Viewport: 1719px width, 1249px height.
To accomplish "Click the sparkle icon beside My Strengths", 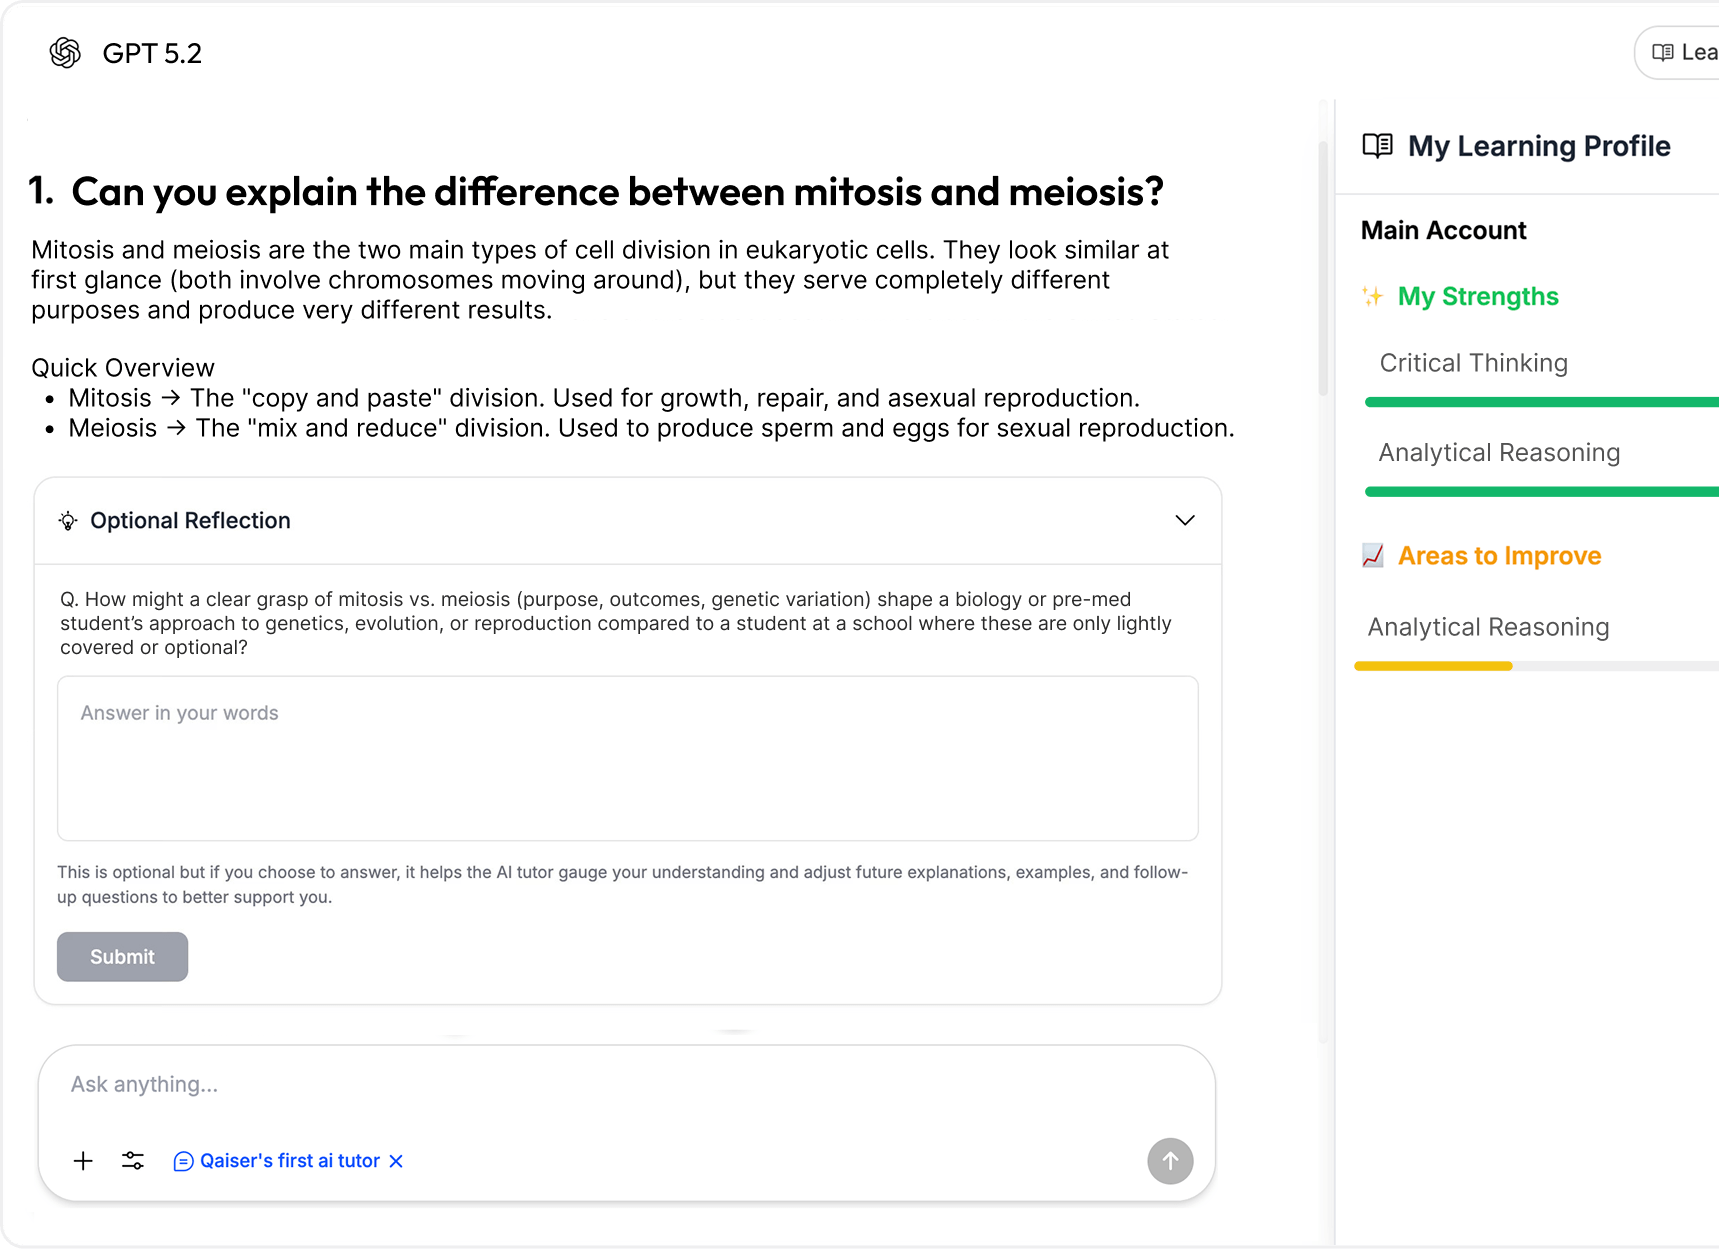I will (1372, 297).
